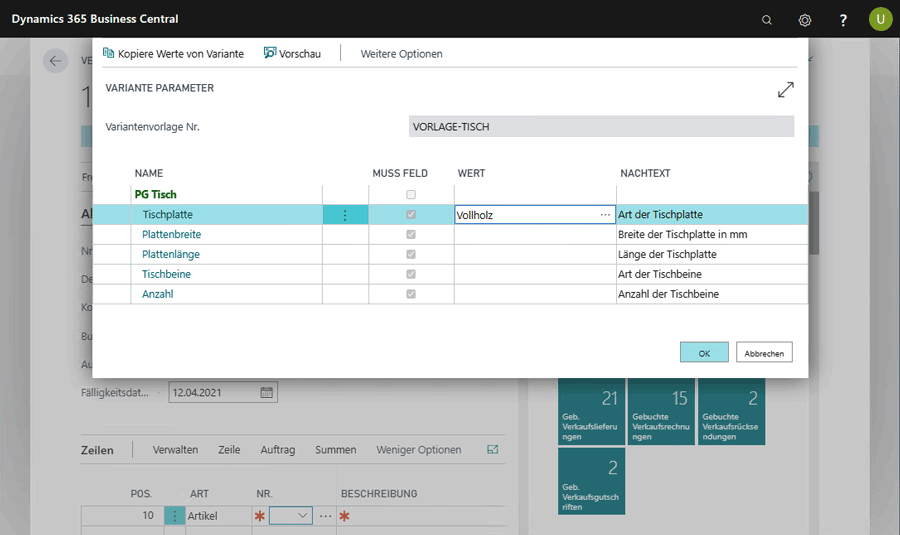900x535 pixels.
Task: Open the settings gear icon
Action: [805, 20]
